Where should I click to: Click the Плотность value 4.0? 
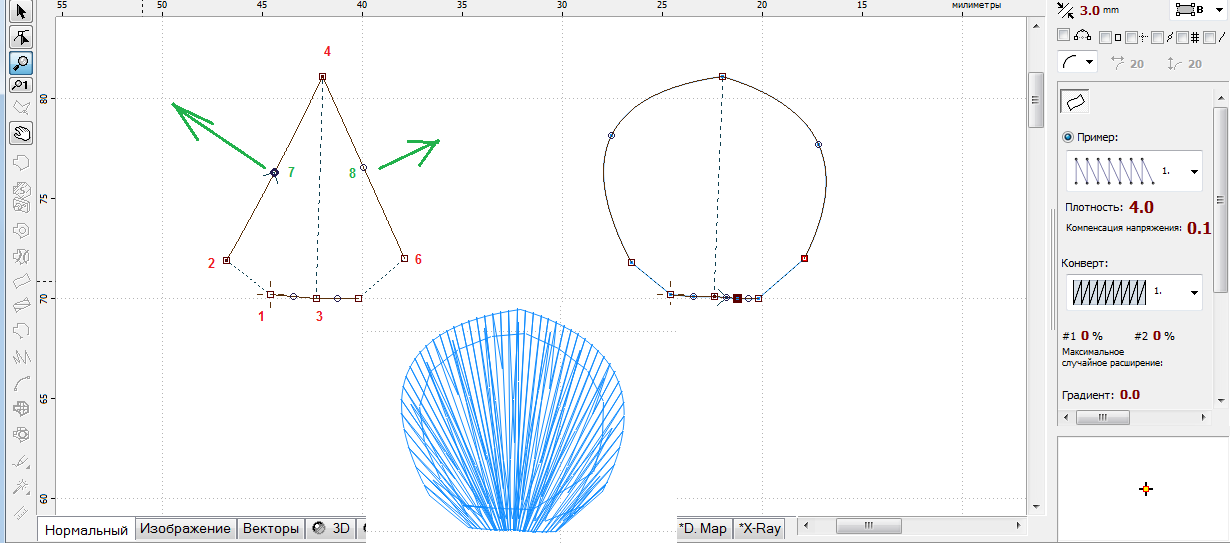click(1141, 207)
